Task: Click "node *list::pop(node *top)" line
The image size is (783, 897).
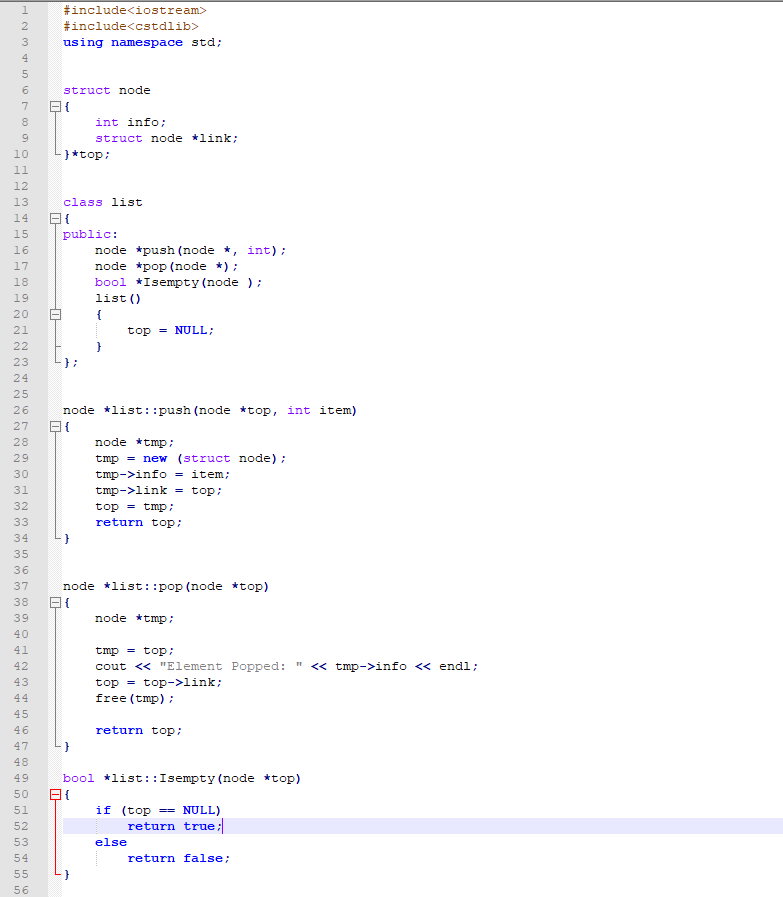Action: point(166,586)
